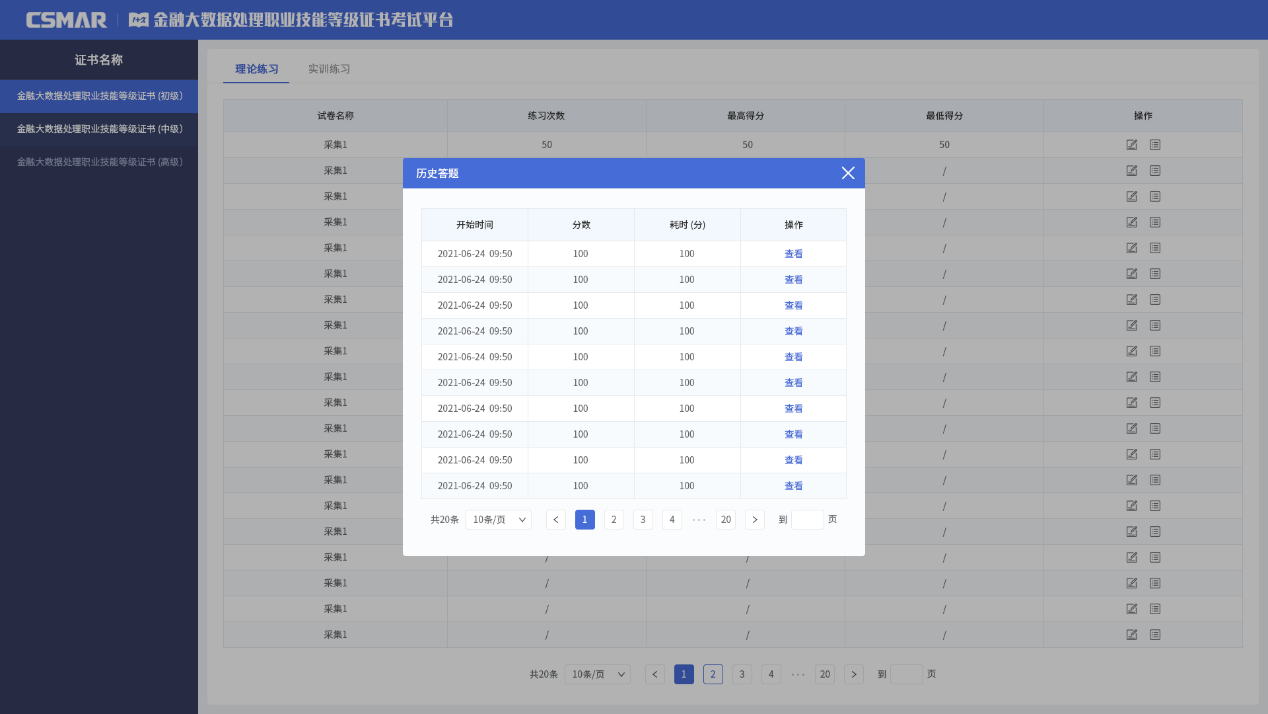
Task: Click the edit icon in the last table row
Action: [x=1132, y=634]
